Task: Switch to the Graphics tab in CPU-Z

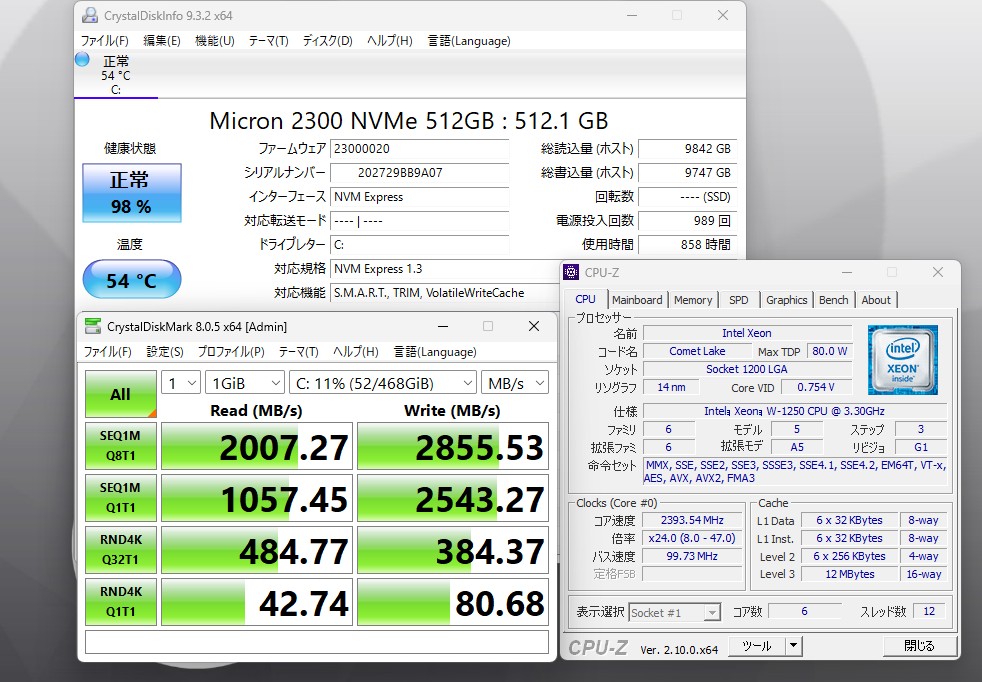Action: pos(787,300)
